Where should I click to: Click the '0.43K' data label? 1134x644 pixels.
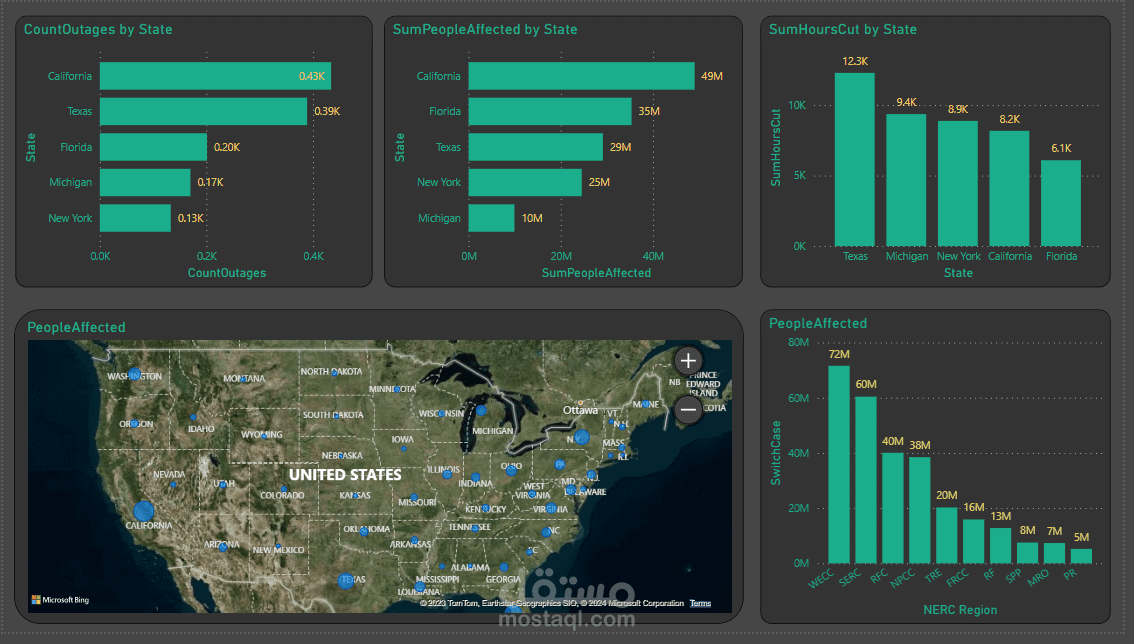[312, 76]
